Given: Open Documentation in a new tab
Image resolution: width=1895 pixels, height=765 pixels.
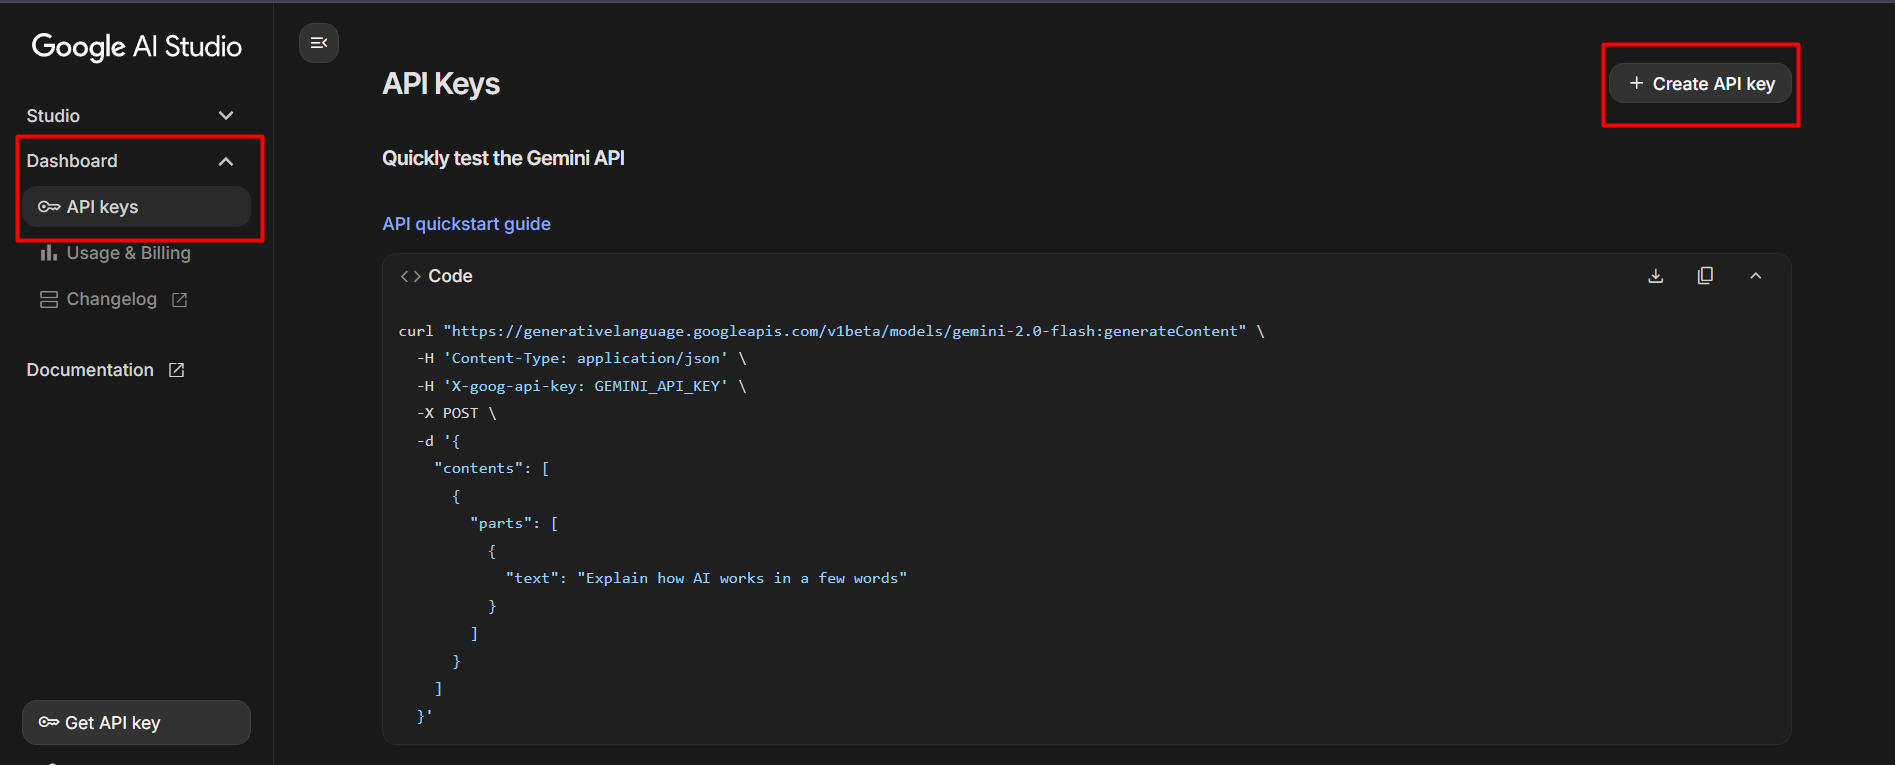Looking at the screenshot, I should click(x=106, y=370).
